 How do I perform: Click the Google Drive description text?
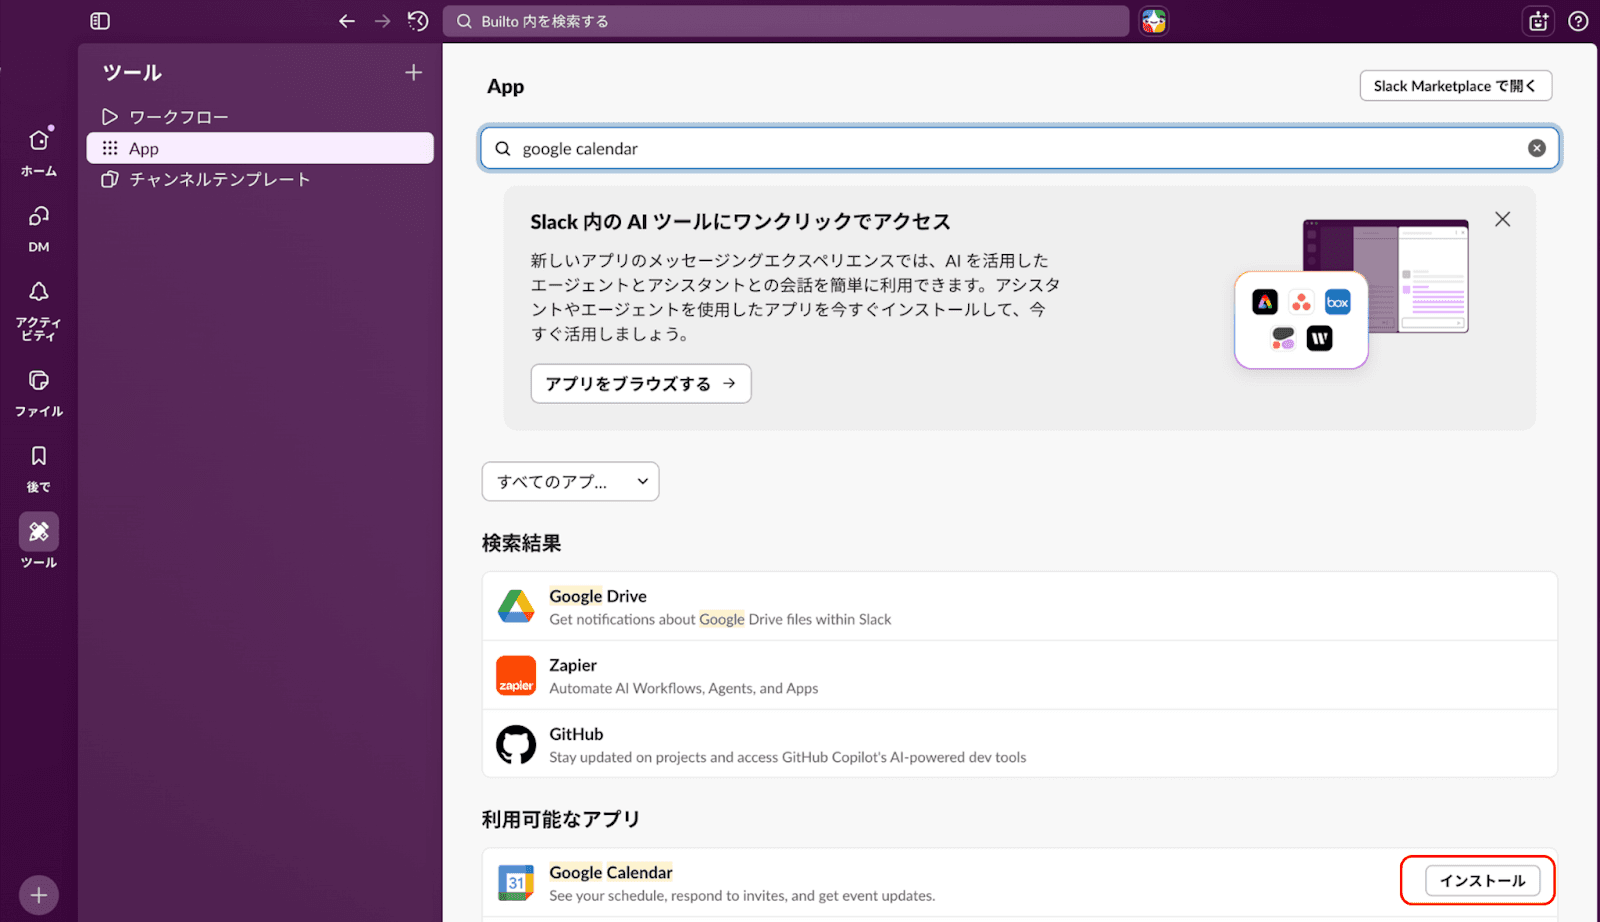(x=720, y=619)
